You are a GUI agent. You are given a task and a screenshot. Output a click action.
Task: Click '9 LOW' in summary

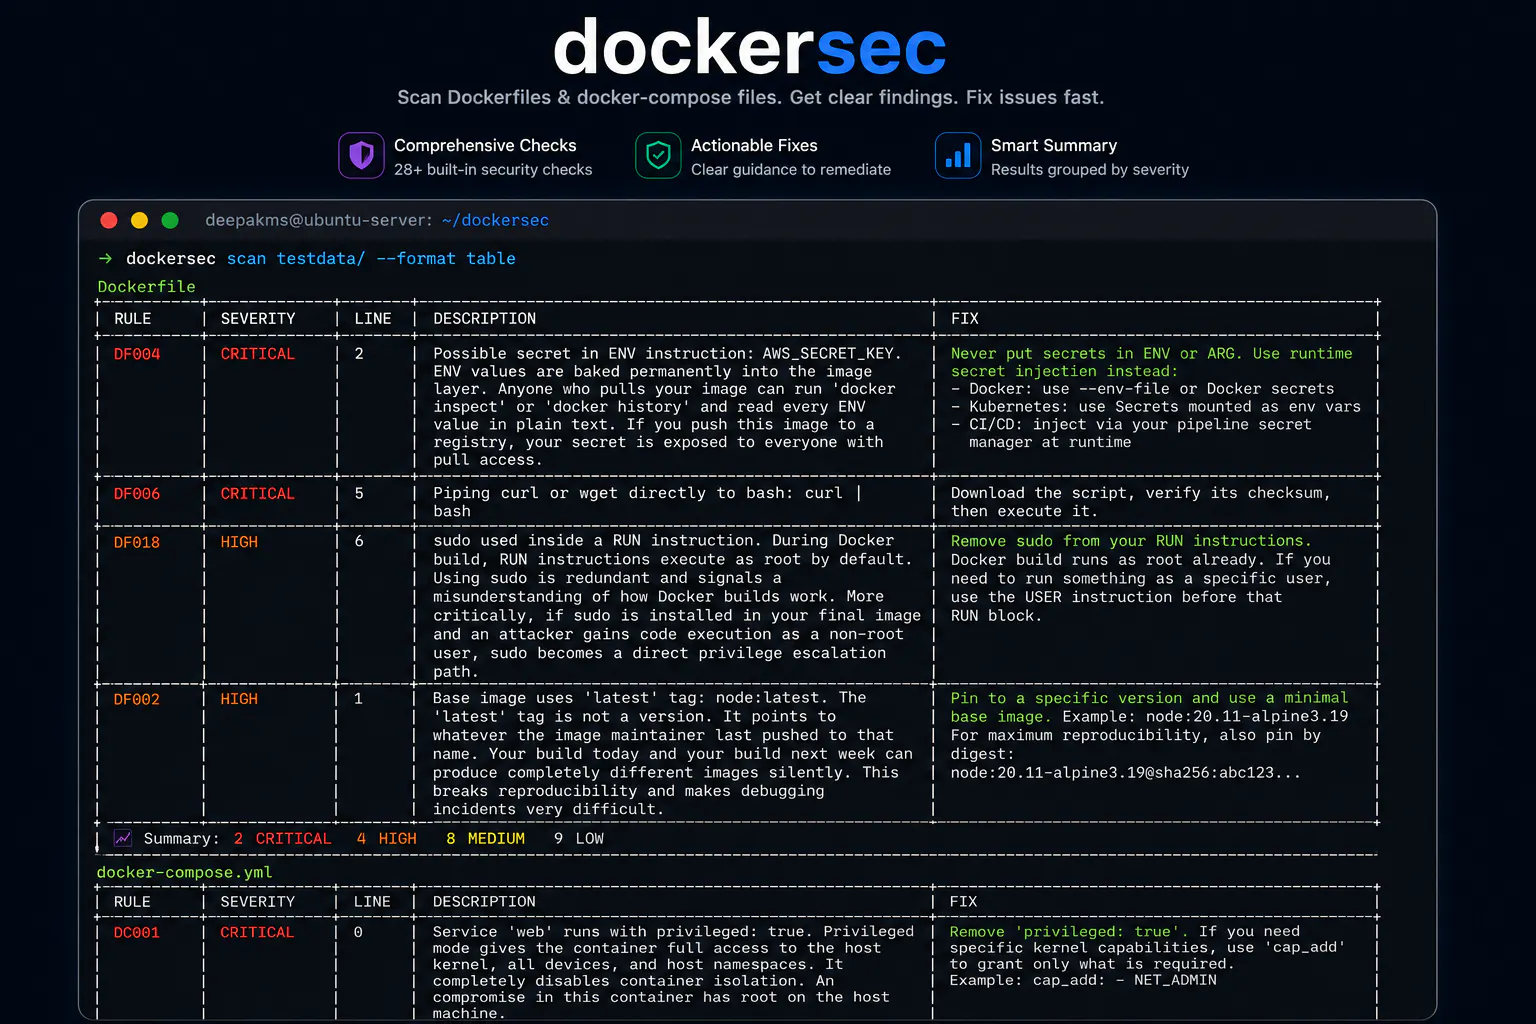pyautogui.click(x=579, y=838)
